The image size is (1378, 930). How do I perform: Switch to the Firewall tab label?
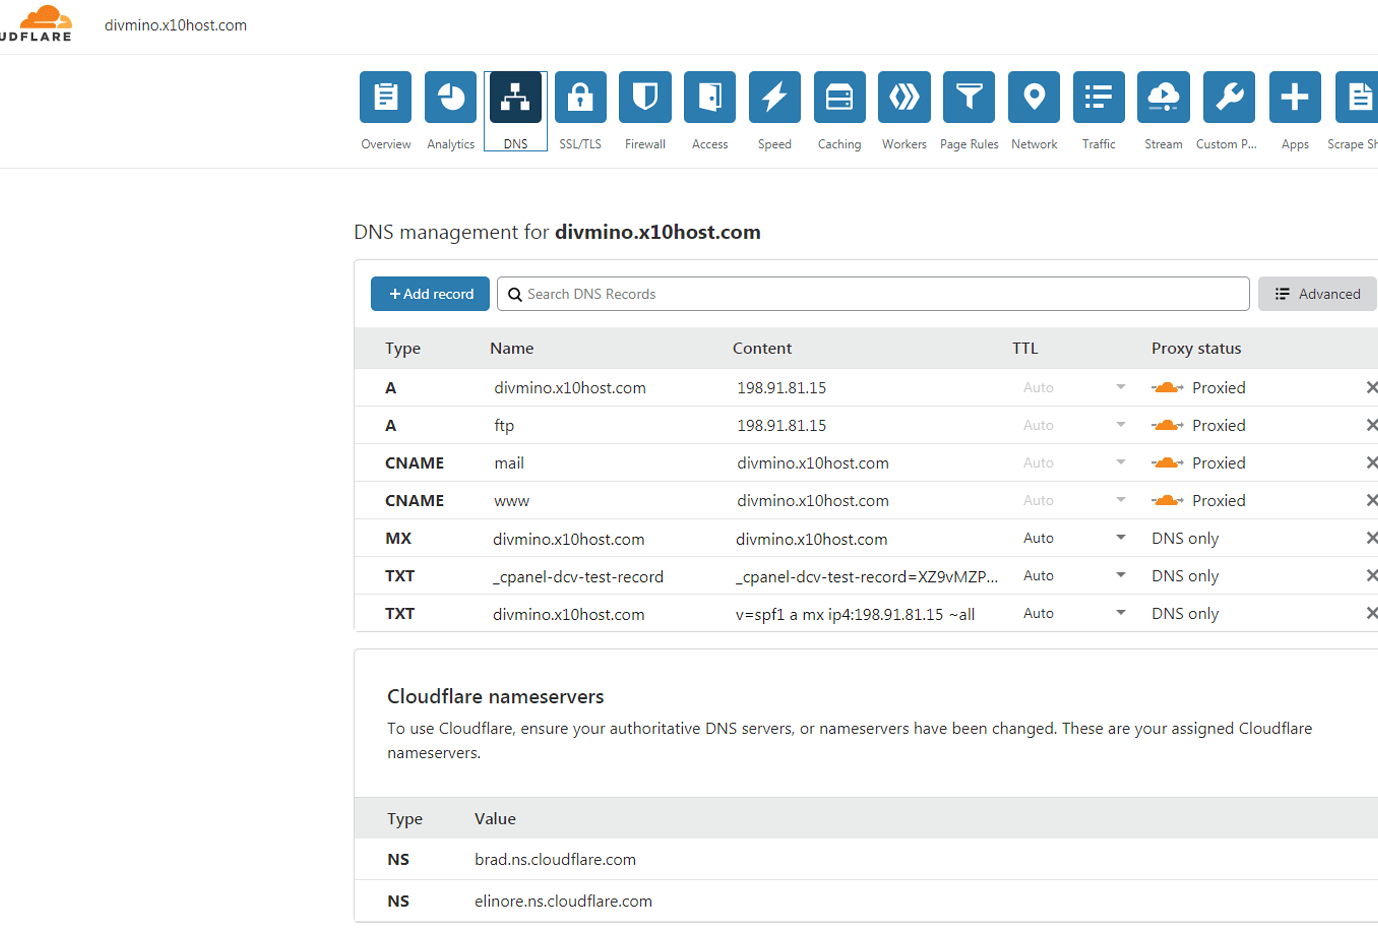pos(645,144)
